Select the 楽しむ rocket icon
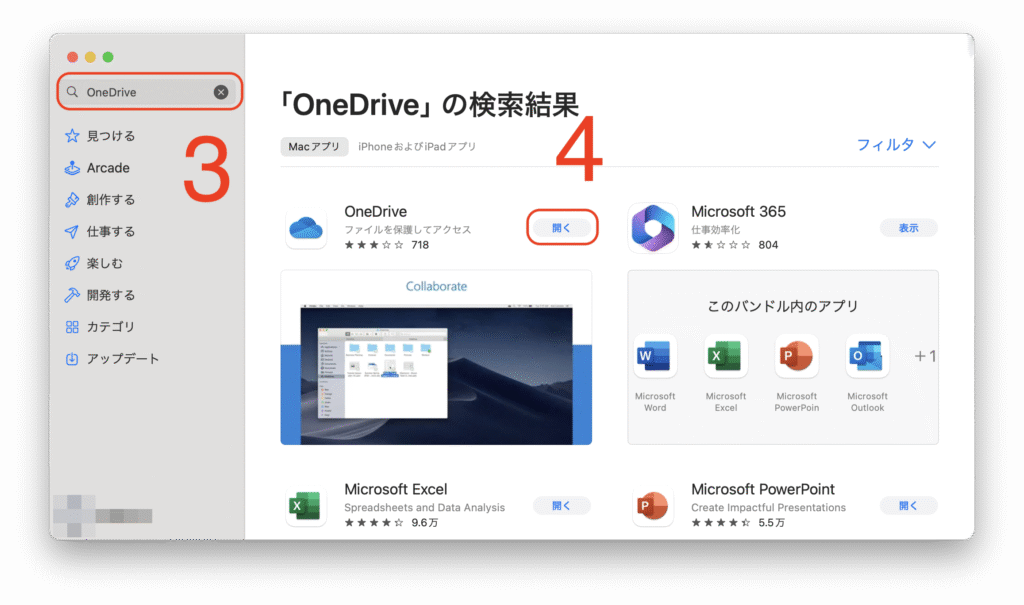 tap(72, 263)
